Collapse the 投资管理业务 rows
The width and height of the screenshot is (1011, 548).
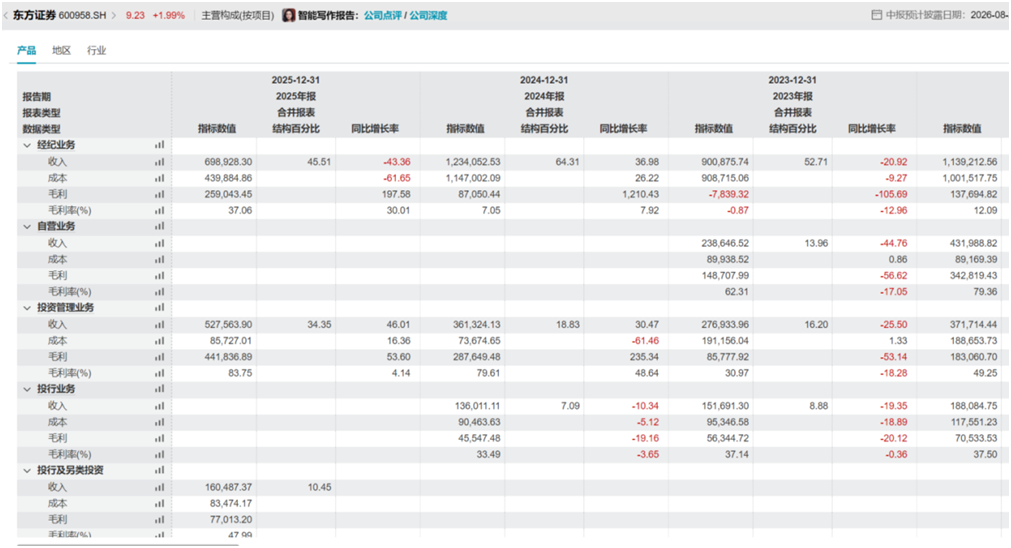pos(27,308)
